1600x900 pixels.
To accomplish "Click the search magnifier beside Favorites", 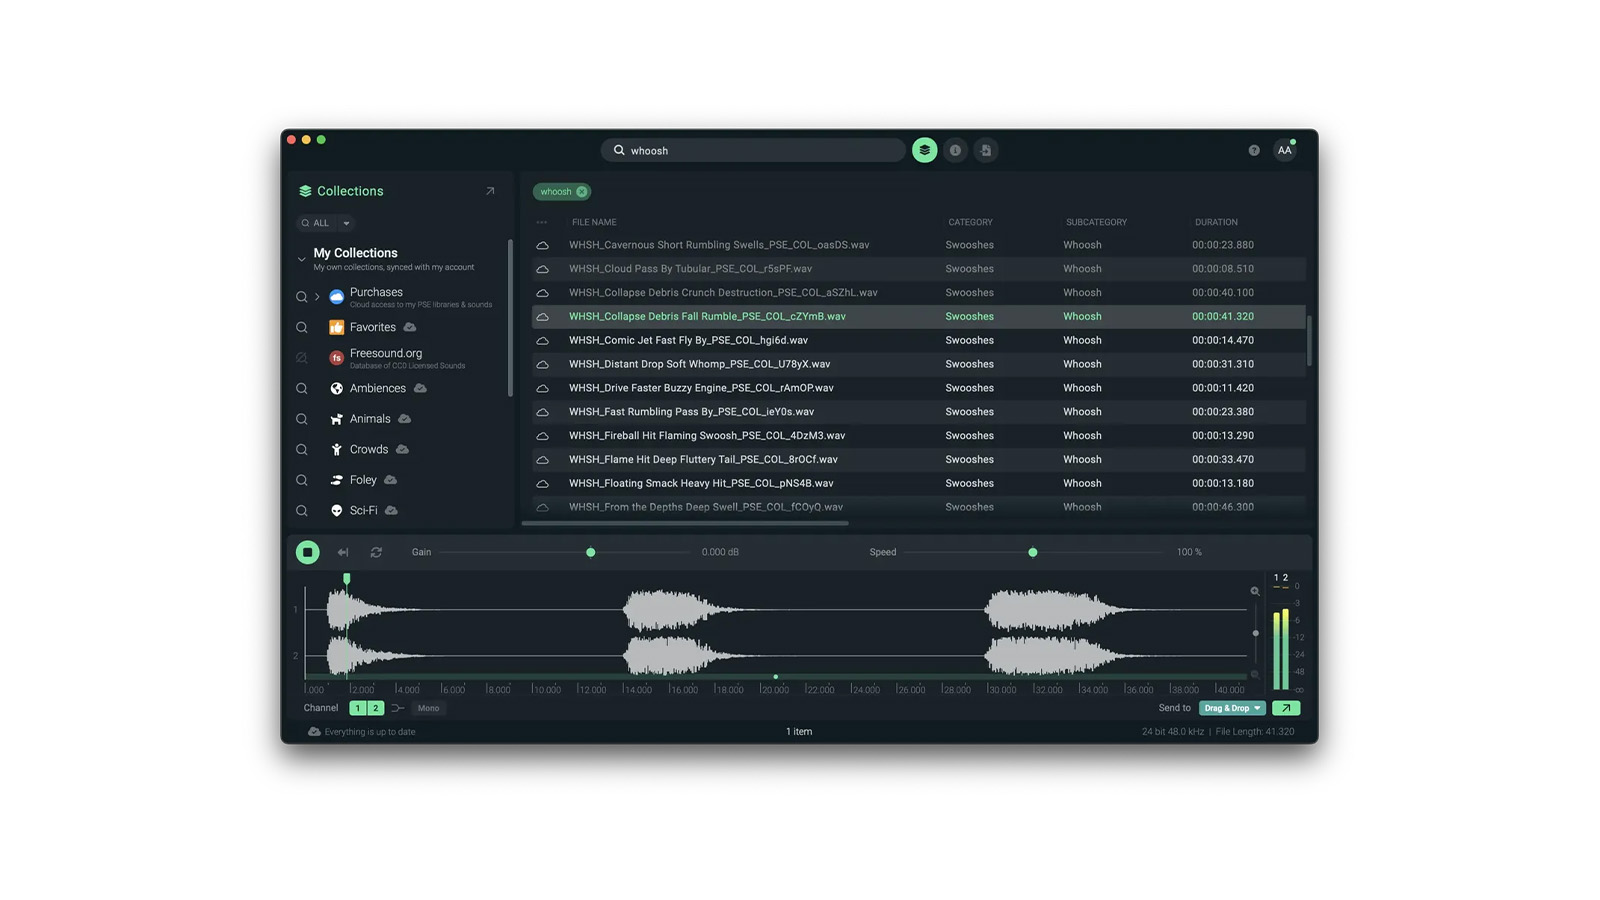I will pos(301,327).
